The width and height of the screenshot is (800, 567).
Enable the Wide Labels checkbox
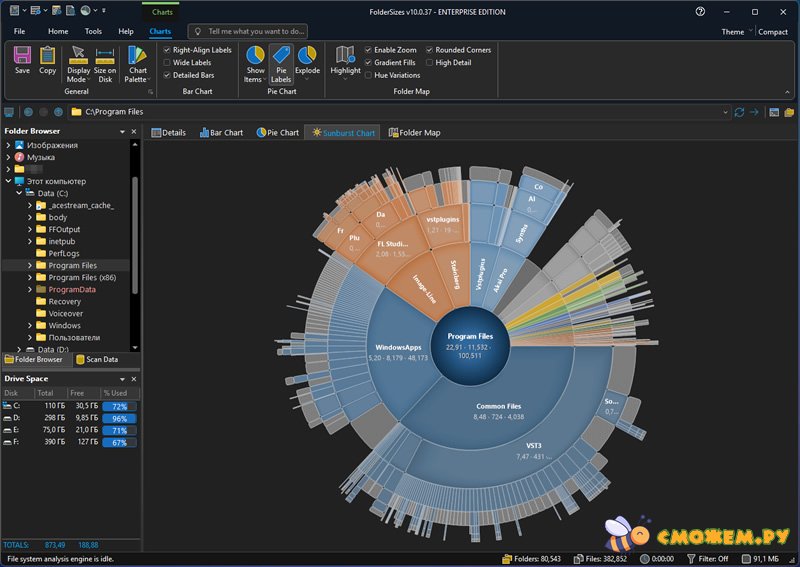pos(167,62)
